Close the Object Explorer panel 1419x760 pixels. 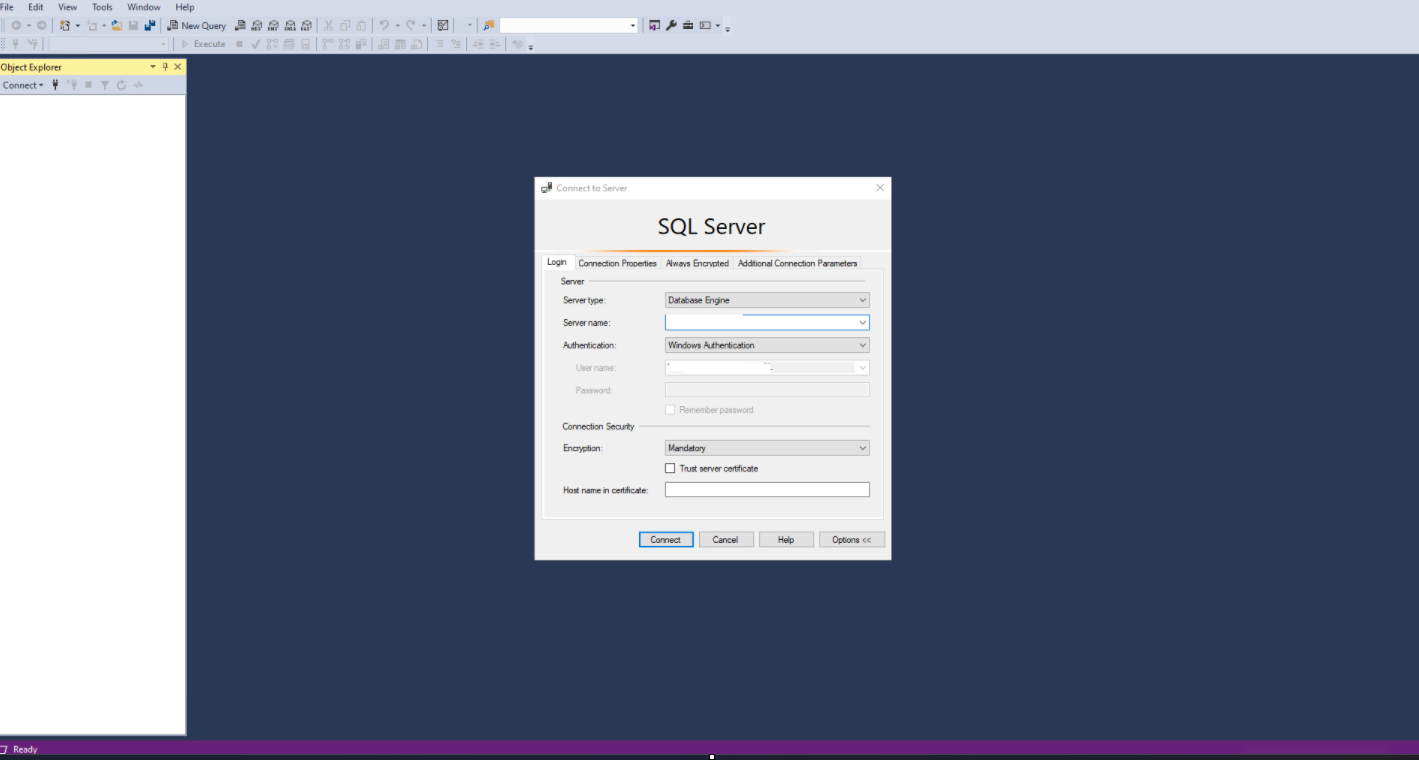click(178, 67)
